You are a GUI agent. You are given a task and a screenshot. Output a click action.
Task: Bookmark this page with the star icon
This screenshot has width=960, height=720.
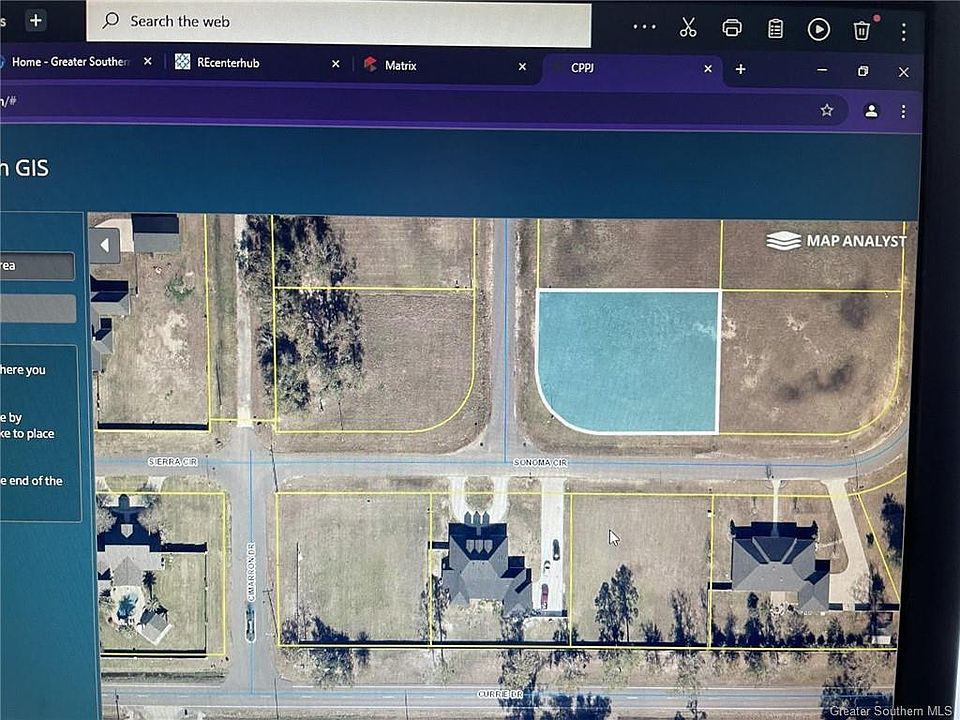click(x=827, y=110)
